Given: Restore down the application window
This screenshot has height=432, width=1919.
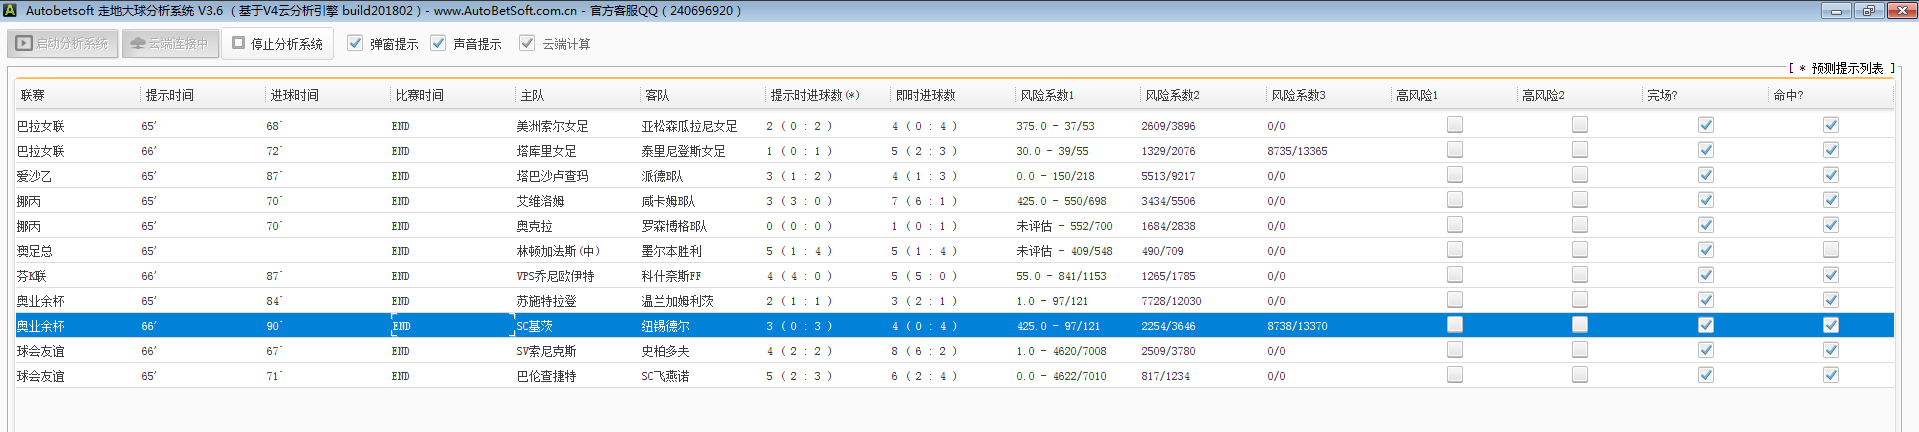Looking at the screenshot, I should click(x=1868, y=10).
